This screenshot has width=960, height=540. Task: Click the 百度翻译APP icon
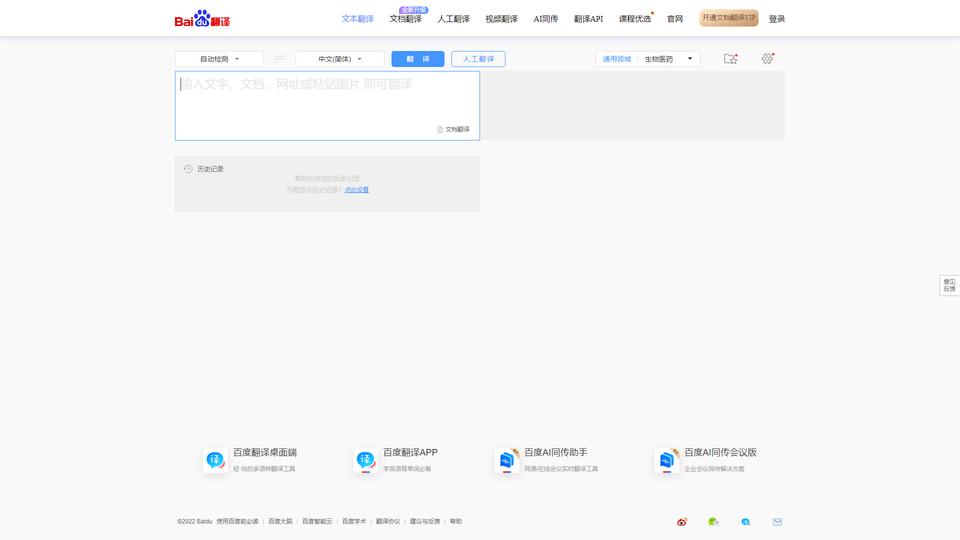366,460
